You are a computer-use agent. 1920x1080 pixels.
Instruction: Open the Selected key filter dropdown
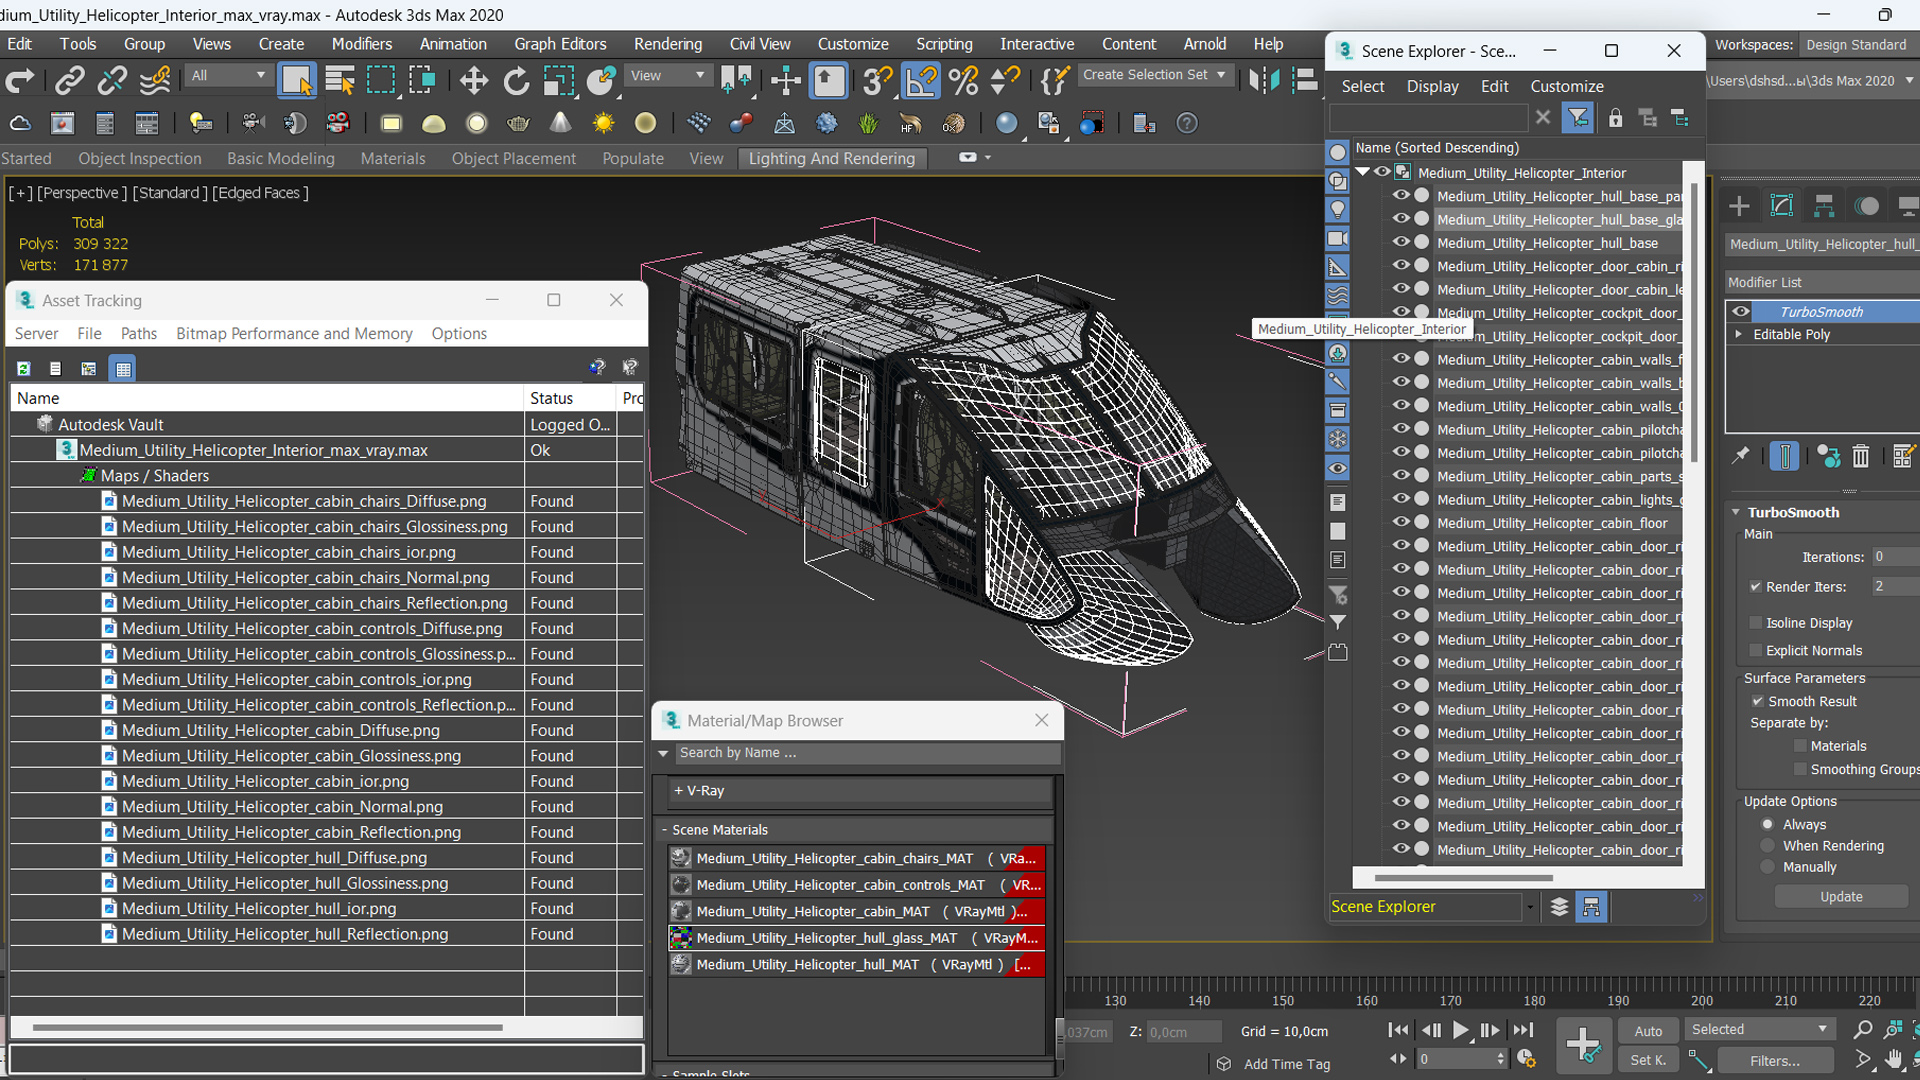(1758, 1029)
